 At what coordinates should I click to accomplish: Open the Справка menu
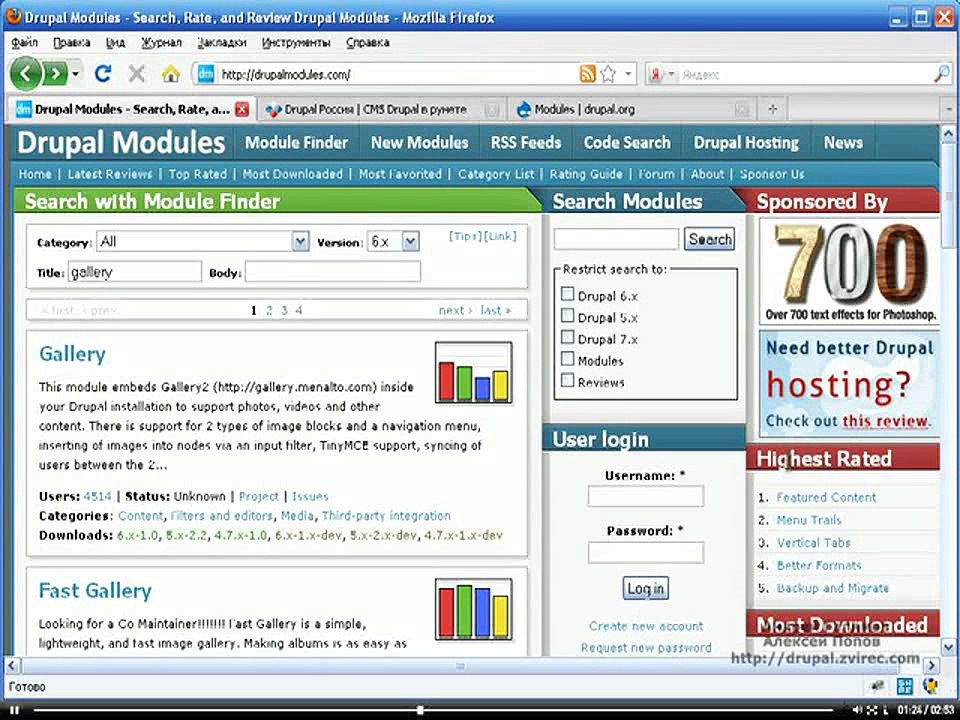coord(367,42)
